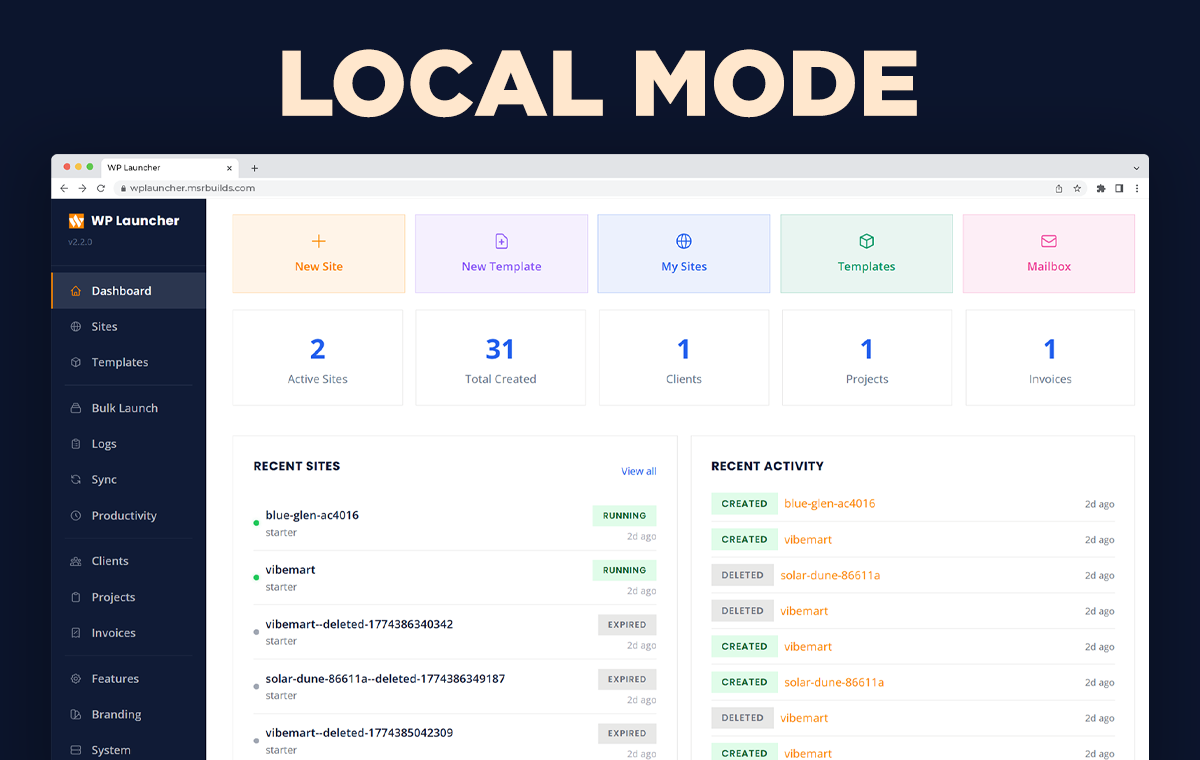1200x760 pixels.
Task: Click the Bulk Launch sidebar icon
Action: pos(76,408)
